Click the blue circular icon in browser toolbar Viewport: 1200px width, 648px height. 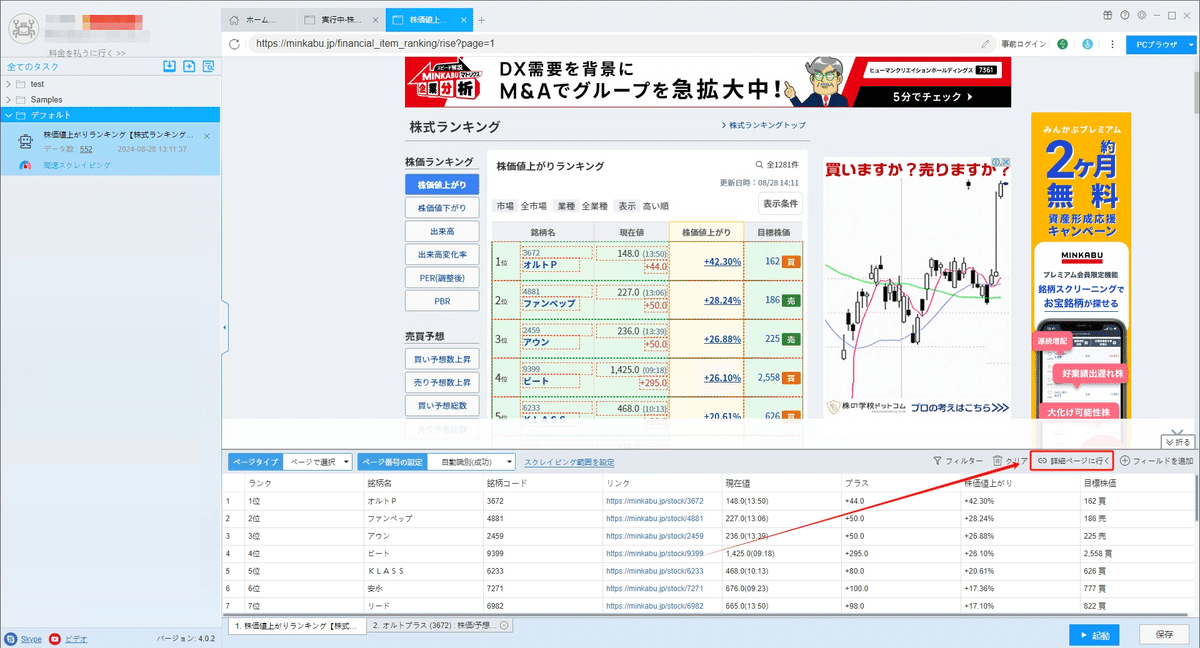point(1086,44)
